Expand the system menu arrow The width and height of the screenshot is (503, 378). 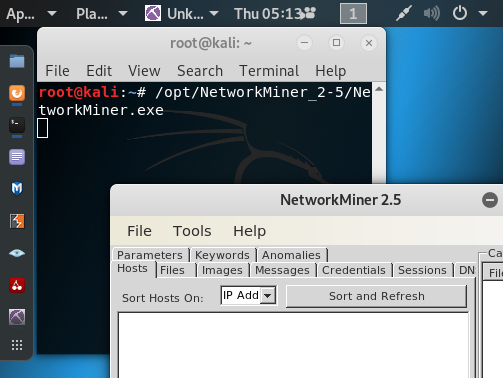[x=483, y=13]
